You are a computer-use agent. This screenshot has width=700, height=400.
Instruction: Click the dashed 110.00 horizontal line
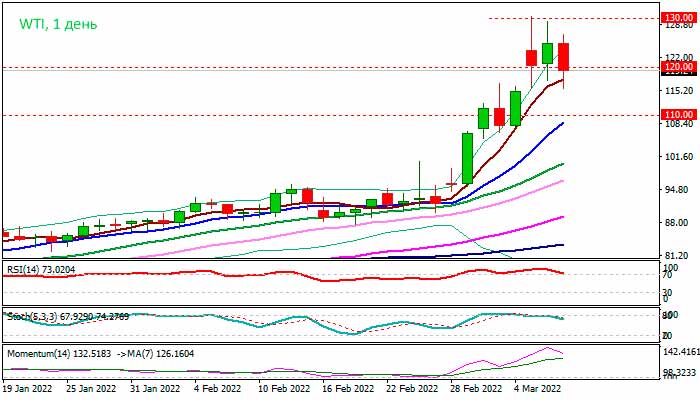(300, 115)
